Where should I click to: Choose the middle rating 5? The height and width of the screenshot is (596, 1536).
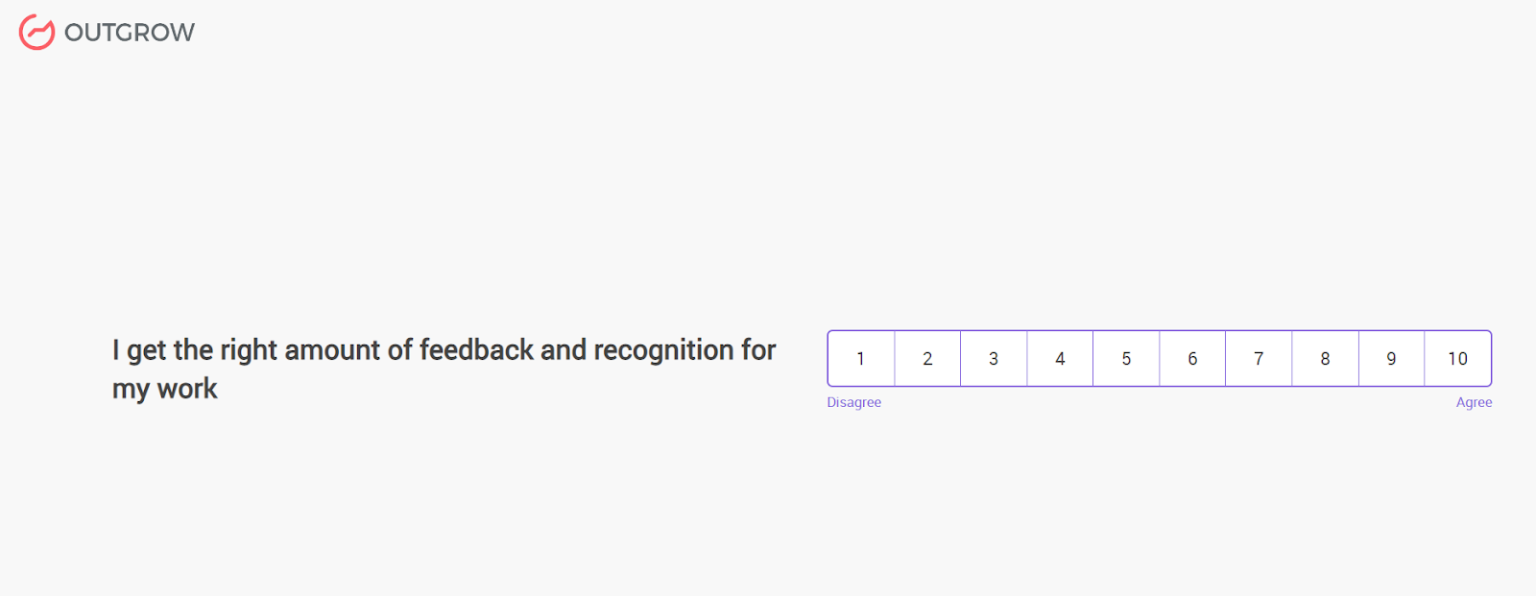coord(1126,358)
